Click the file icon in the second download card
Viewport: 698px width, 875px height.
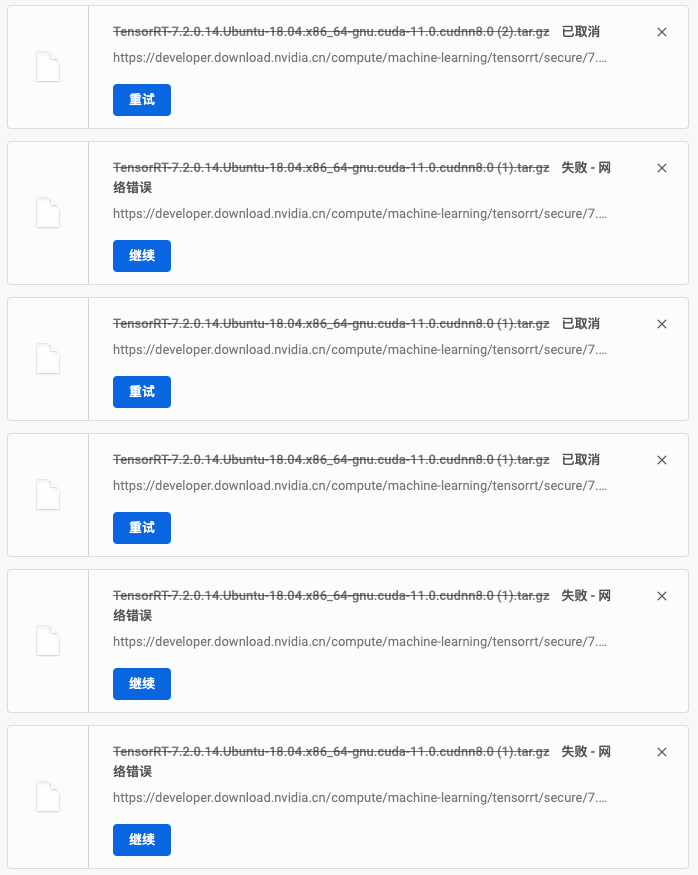tap(48, 213)
